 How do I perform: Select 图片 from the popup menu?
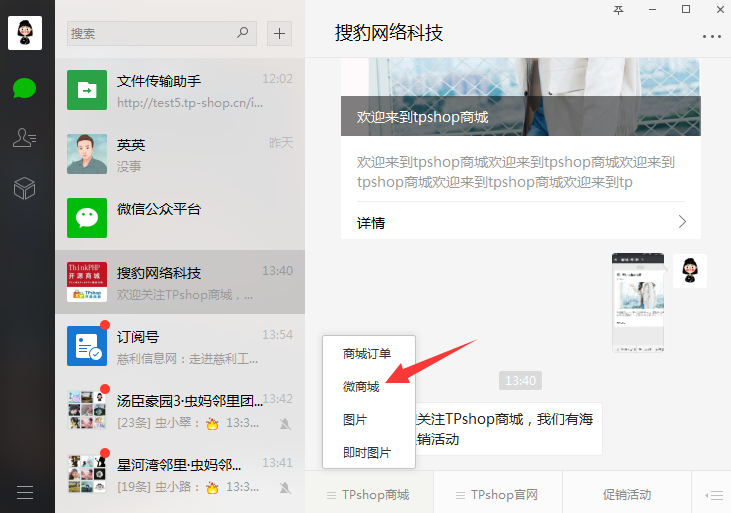355,420
